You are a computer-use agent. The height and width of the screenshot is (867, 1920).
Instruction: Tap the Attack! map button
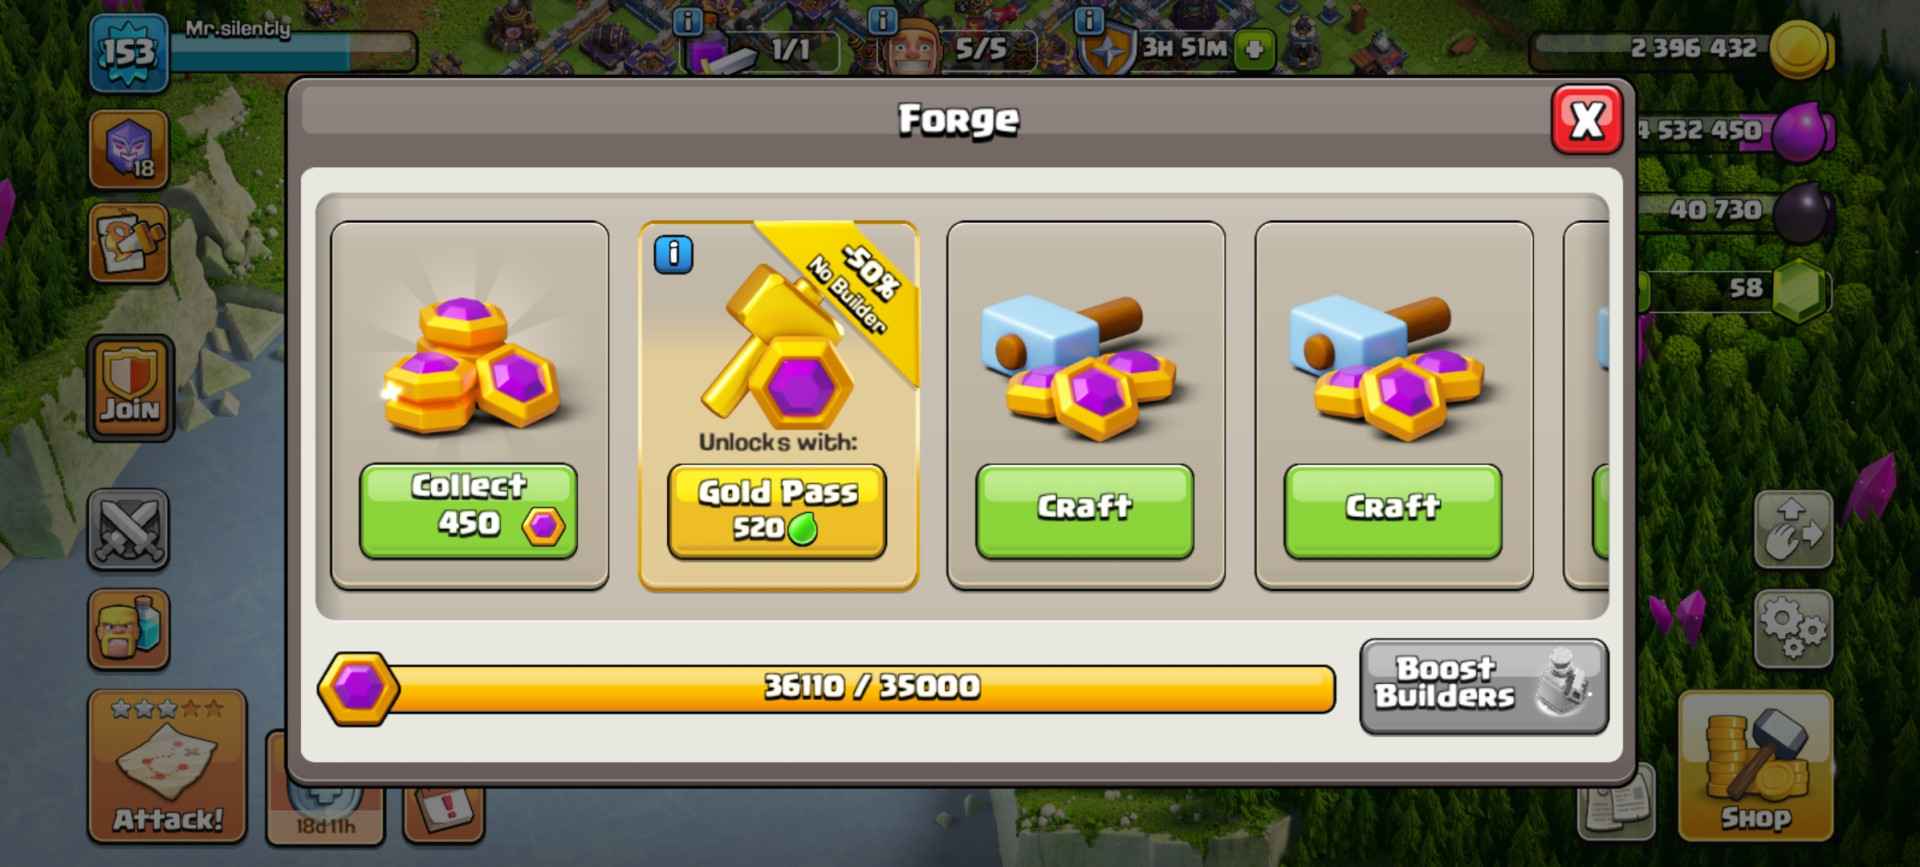point(167,765)
